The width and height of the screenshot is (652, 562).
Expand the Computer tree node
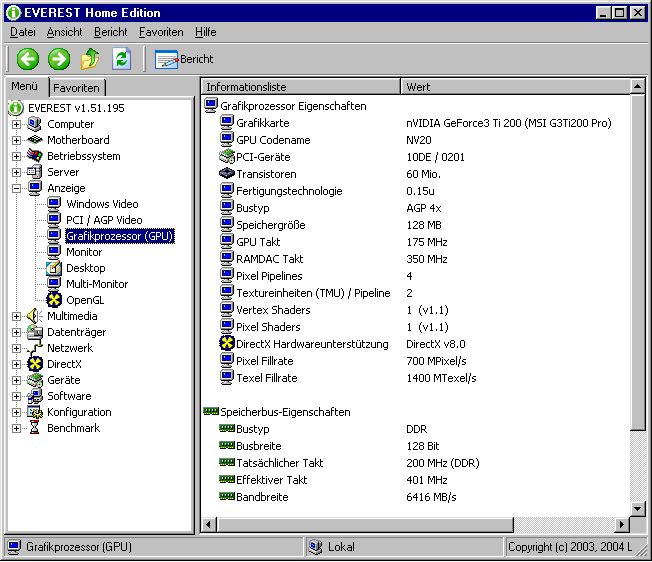click(x=16, y=124)
